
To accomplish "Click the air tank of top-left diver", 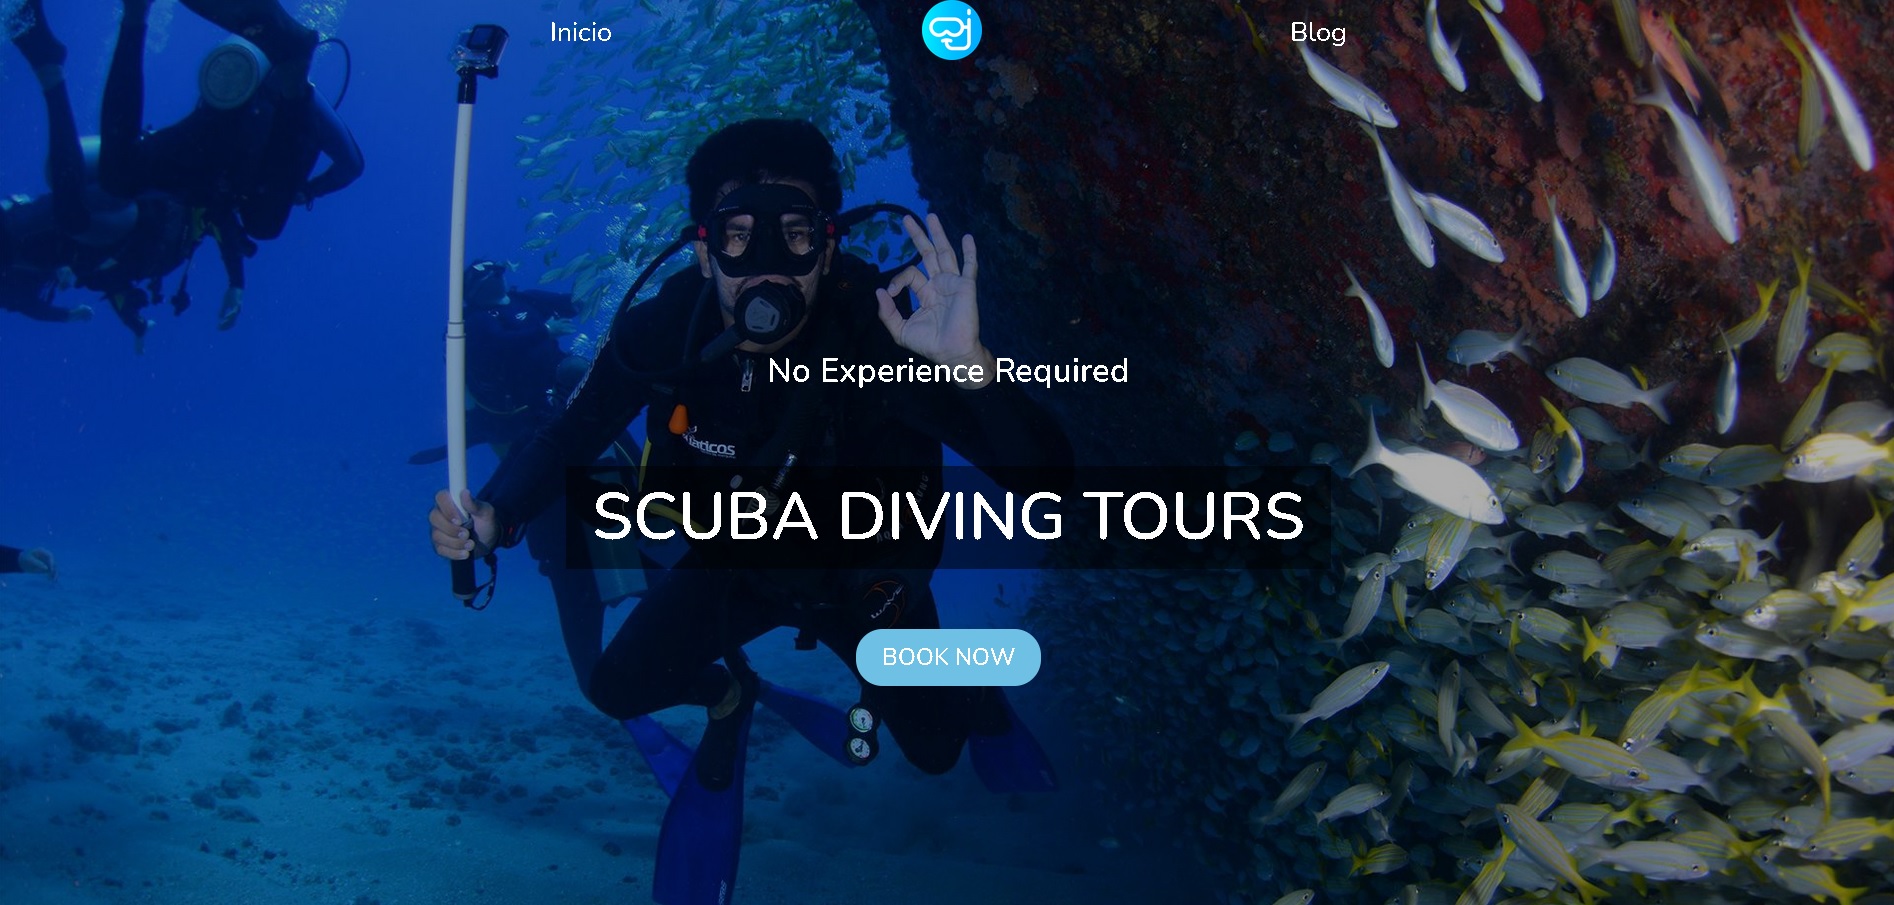I will (233, 72).
